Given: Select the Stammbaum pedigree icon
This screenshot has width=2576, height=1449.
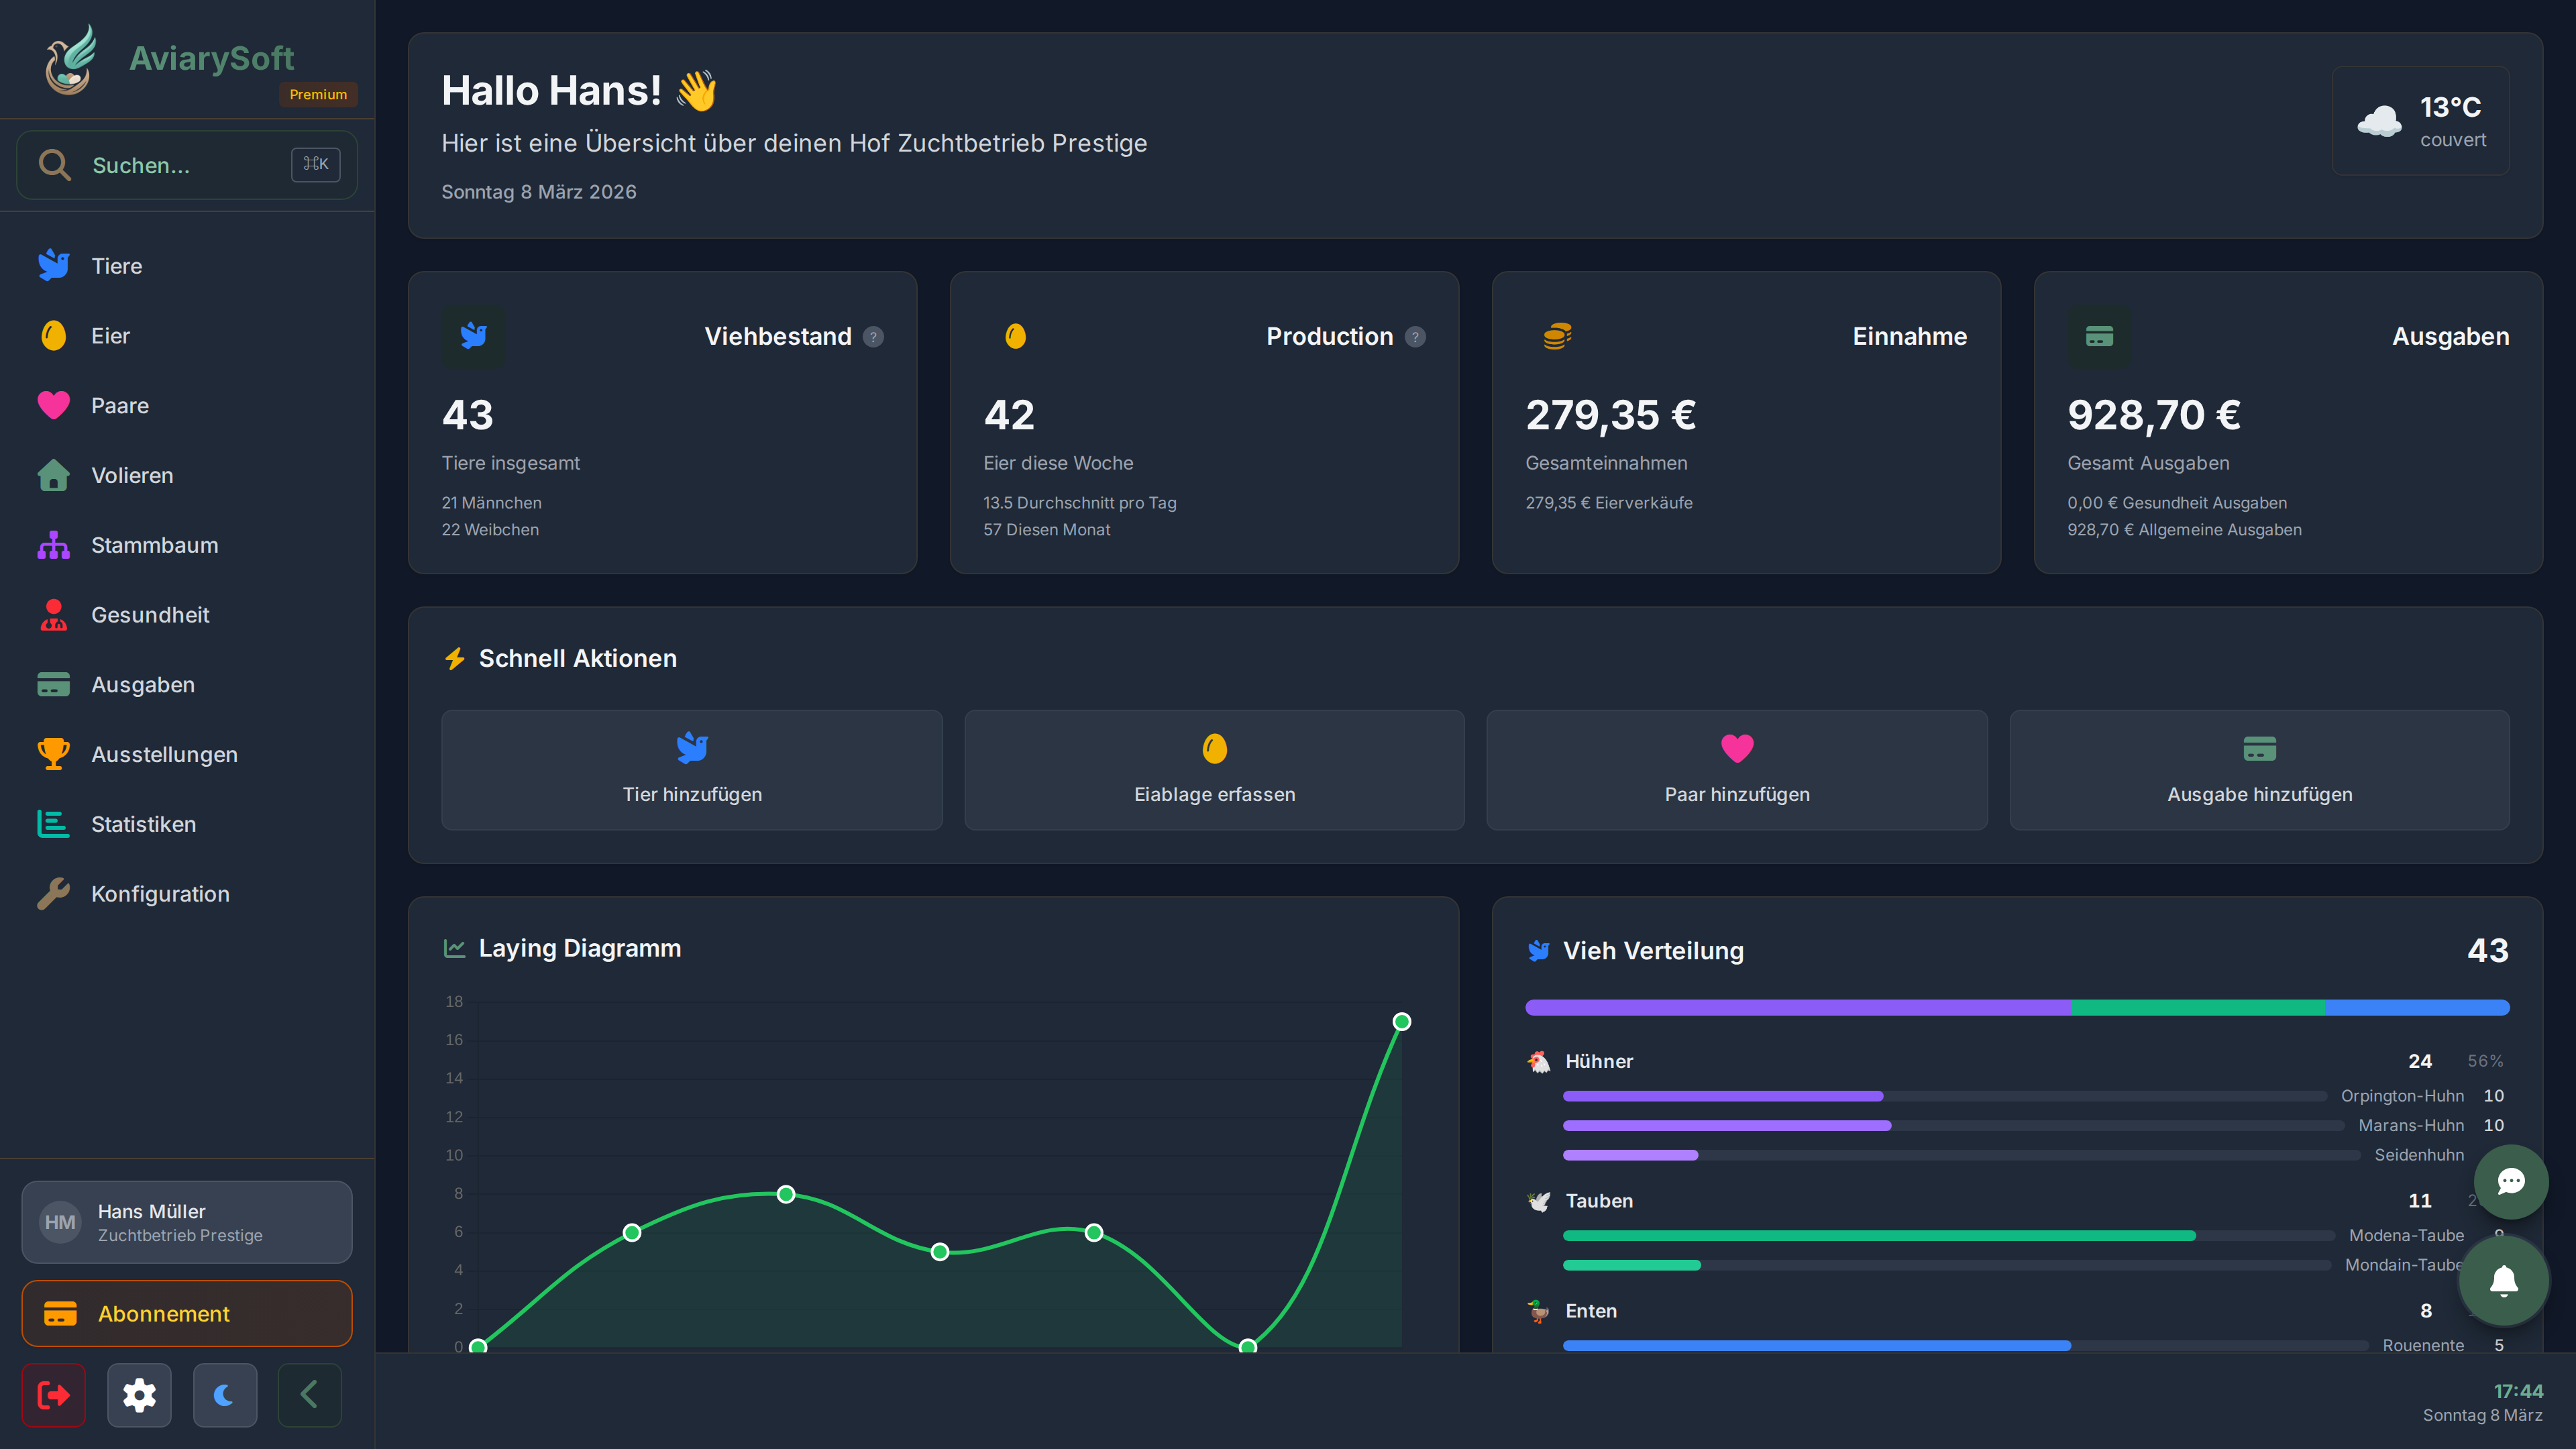Looking at the screenshot, I should tap(53, 545).
